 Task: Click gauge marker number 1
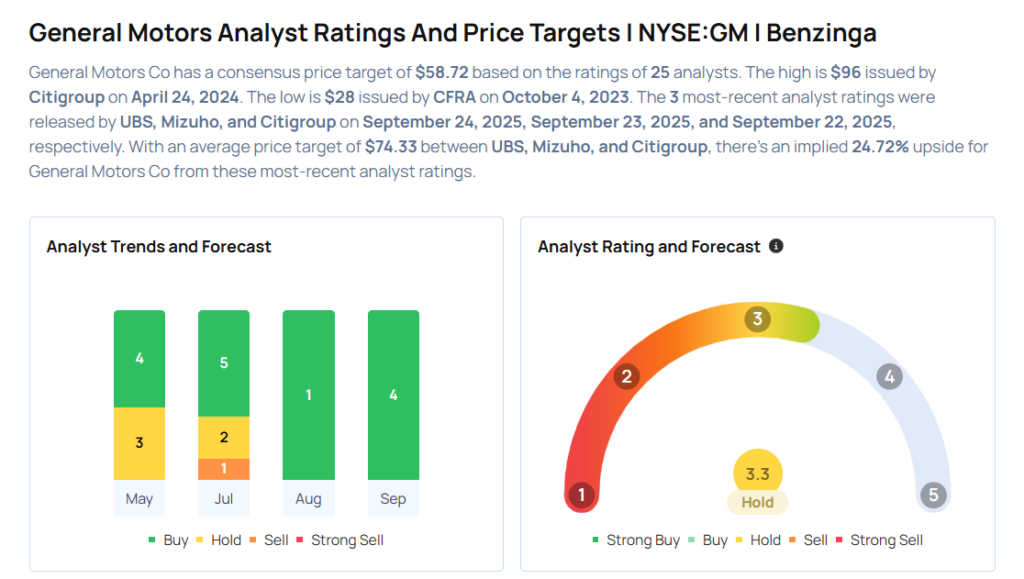[x=580, y=494]
